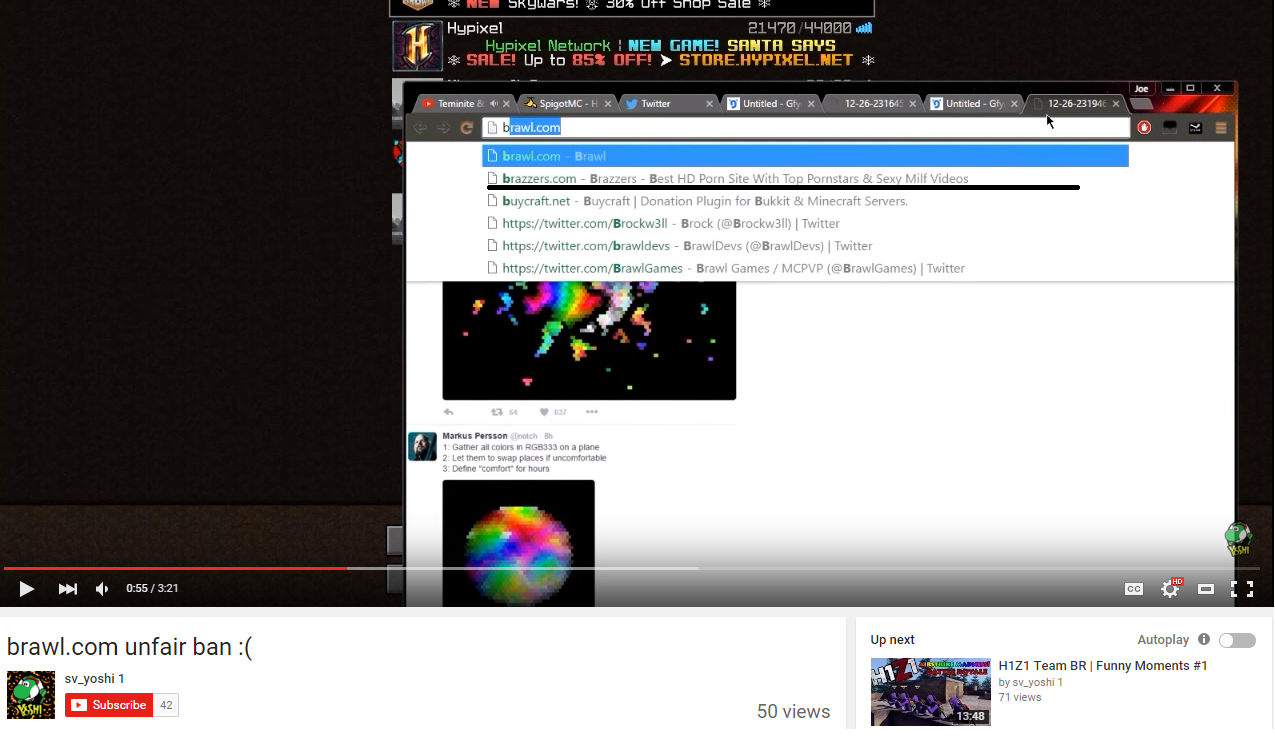
Task: Turn on closed captions (CC)
Action: (1133, 589)
